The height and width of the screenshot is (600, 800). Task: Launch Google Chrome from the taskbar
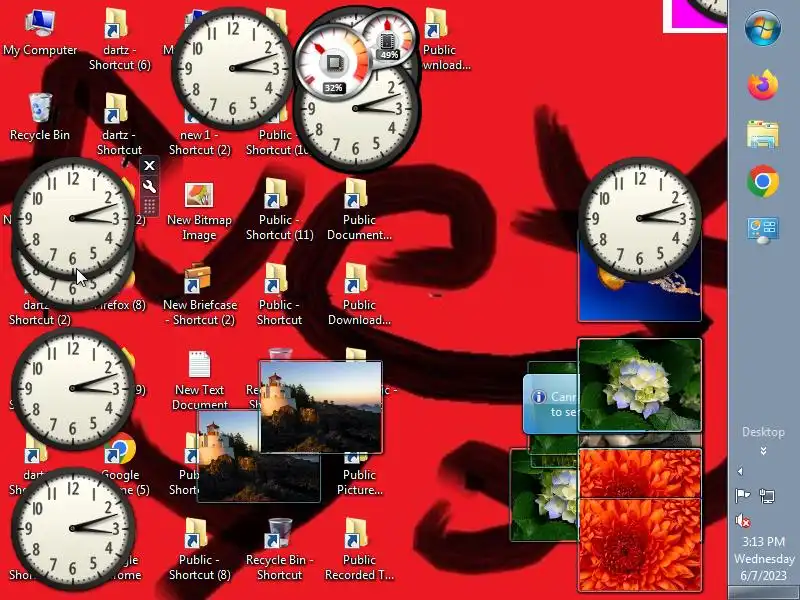(x=763, y=181)
